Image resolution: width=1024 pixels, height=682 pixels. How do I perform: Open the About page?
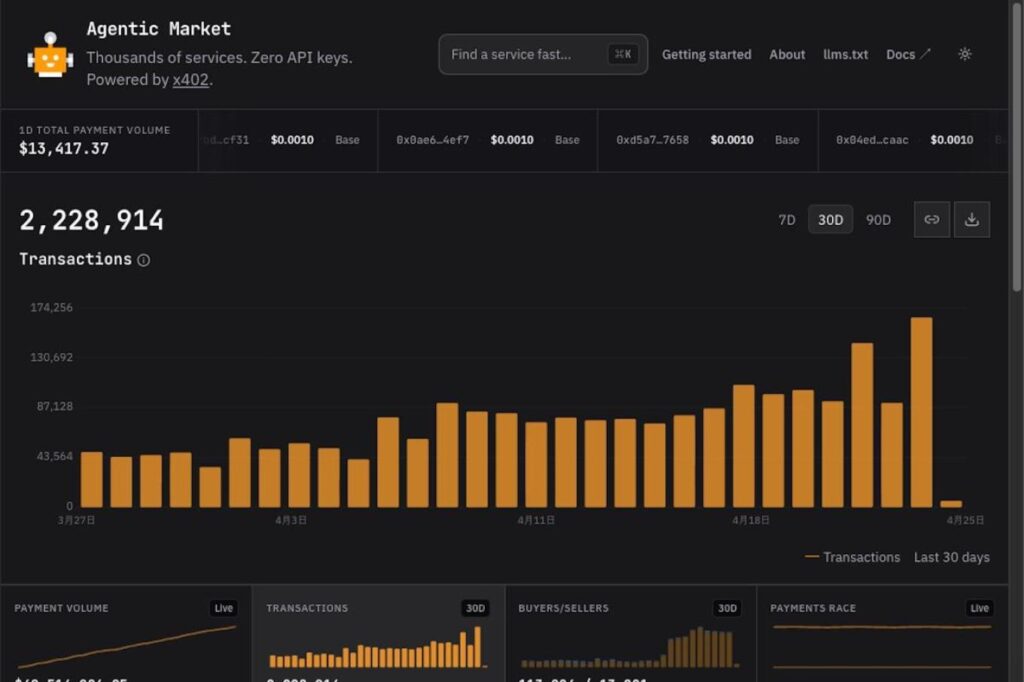pos(787,55)
